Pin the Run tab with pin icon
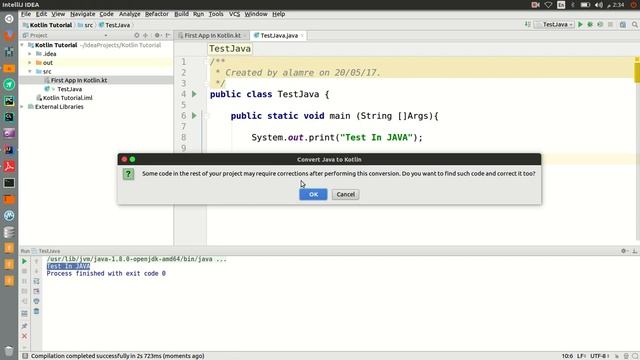 pyautogui.click(x=24, y=326)
